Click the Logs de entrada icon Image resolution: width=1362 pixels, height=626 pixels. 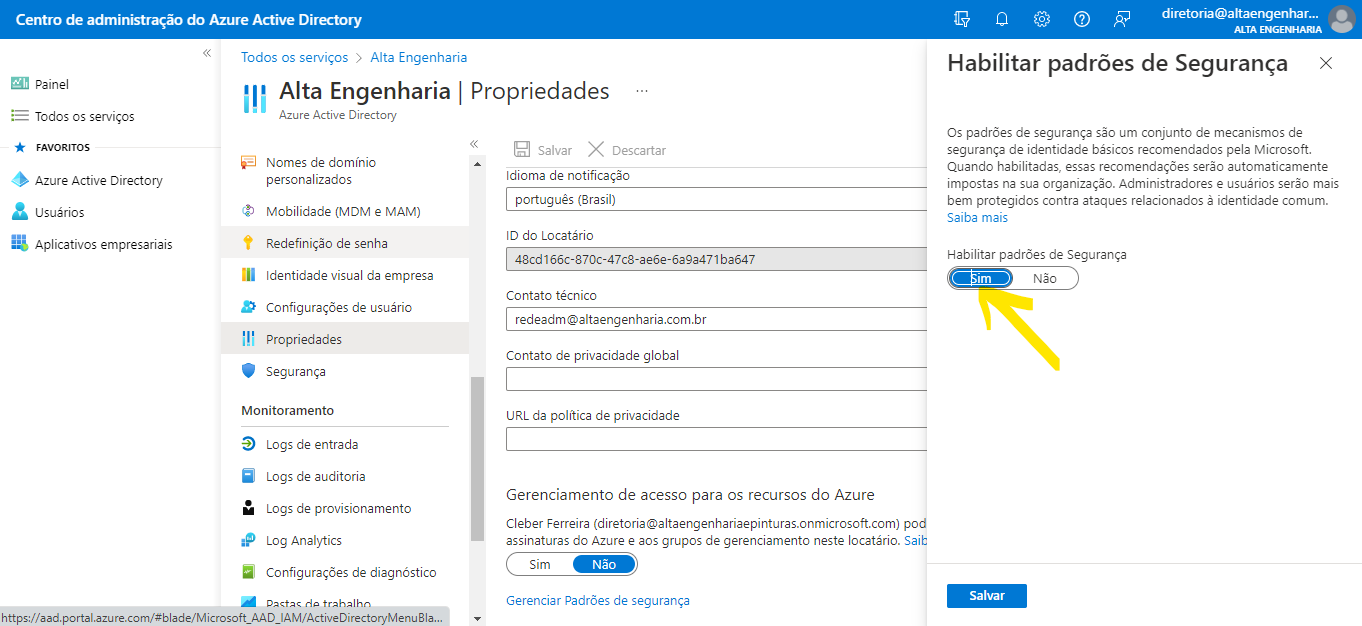[x=249, y=444]
